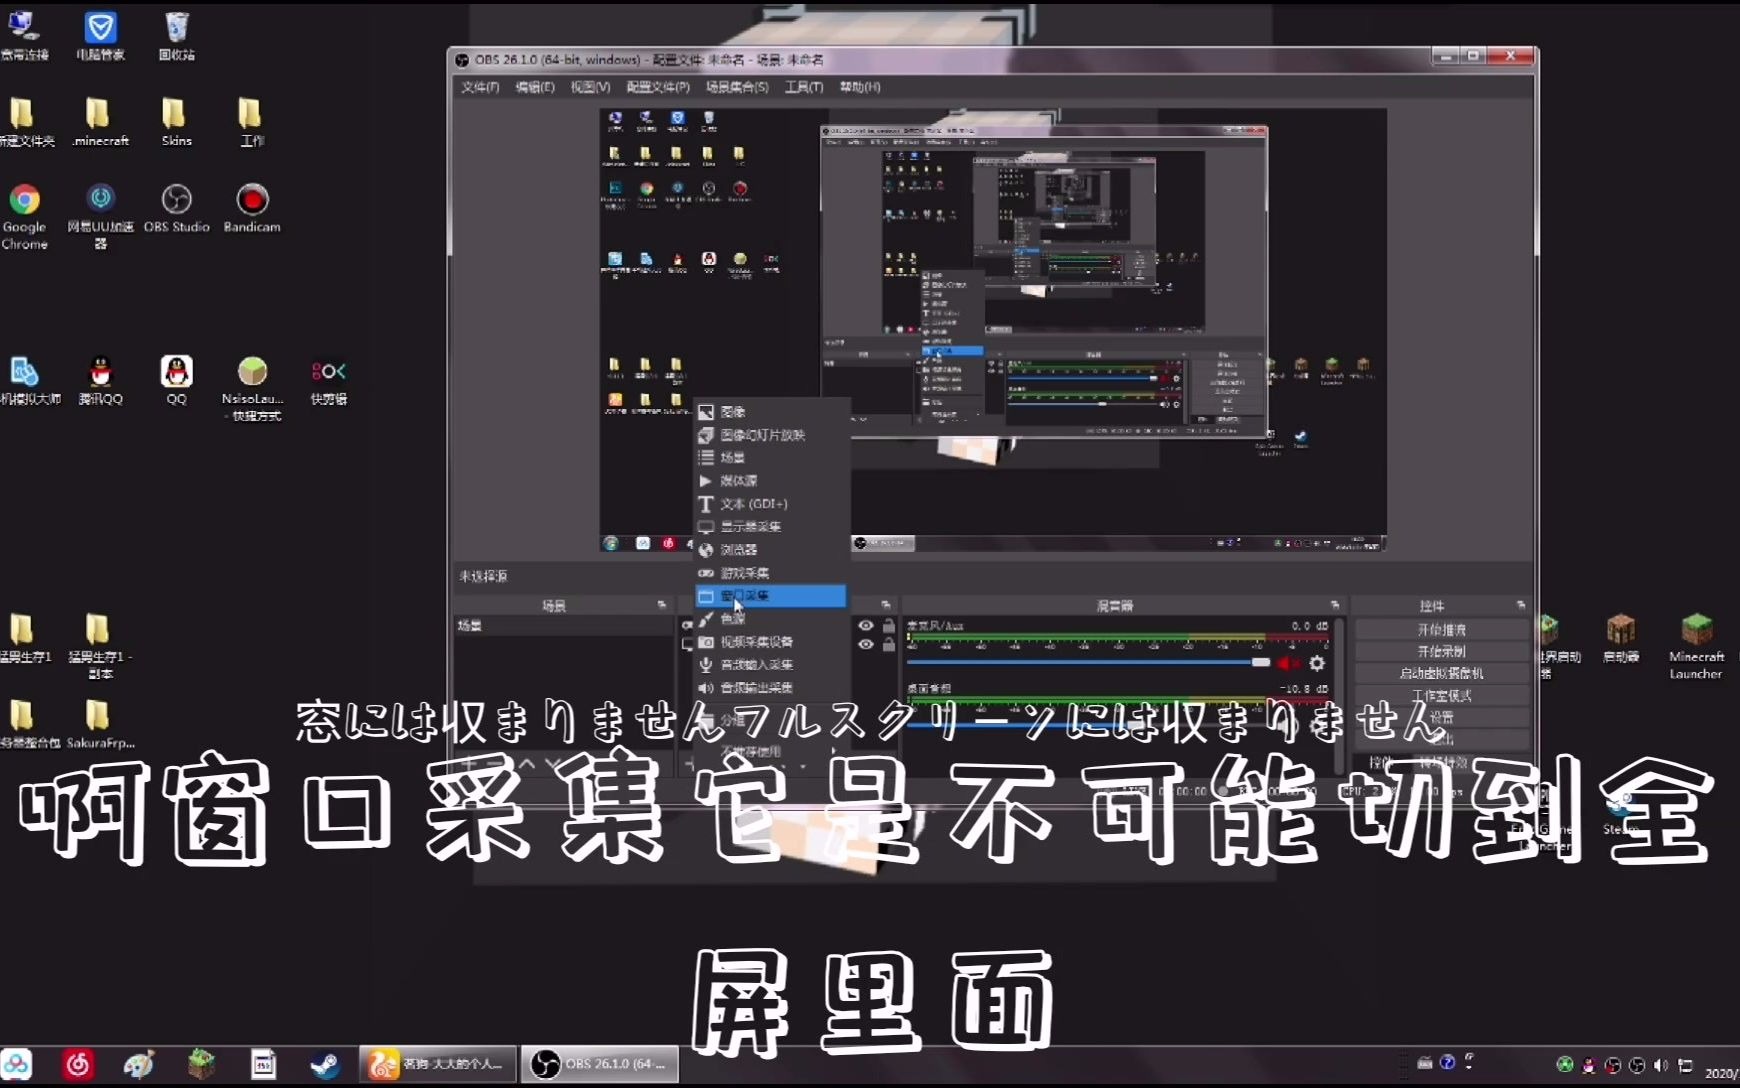Screen dimensions: 1740x1088
Task: Click the lock toggle next to a source
Action: 891,623
